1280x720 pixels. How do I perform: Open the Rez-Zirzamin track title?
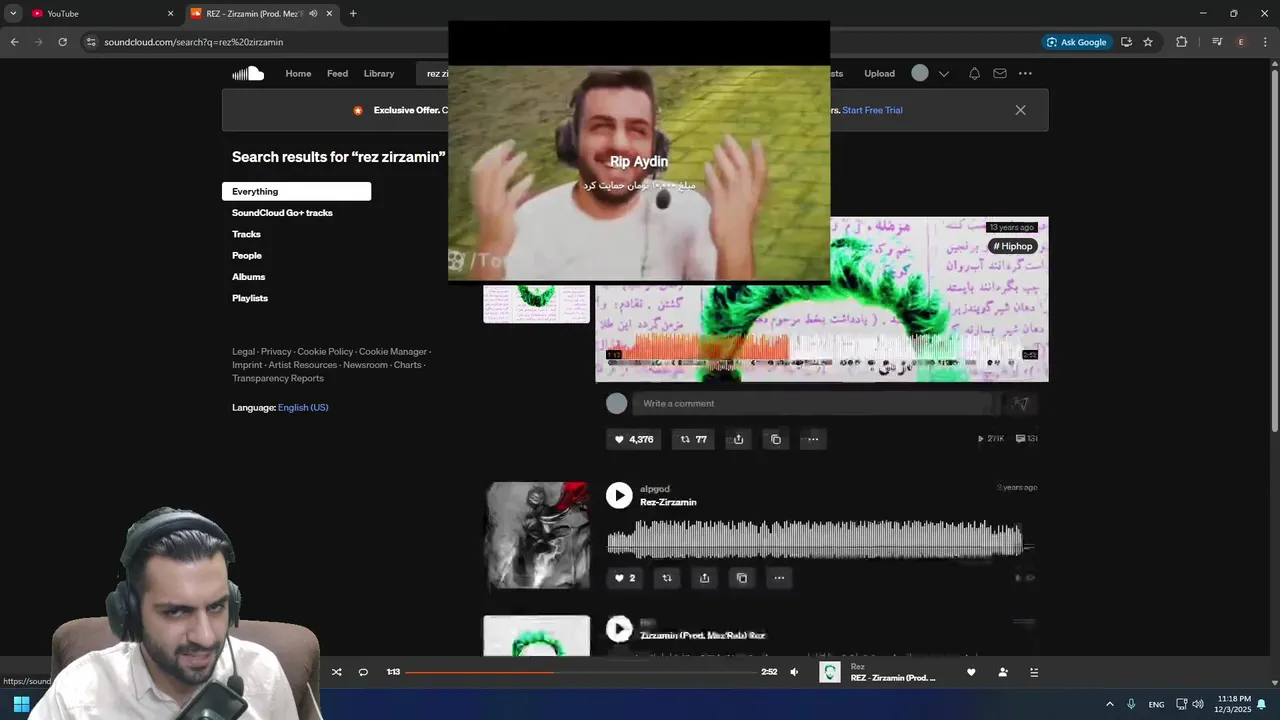tap(668, 502)
